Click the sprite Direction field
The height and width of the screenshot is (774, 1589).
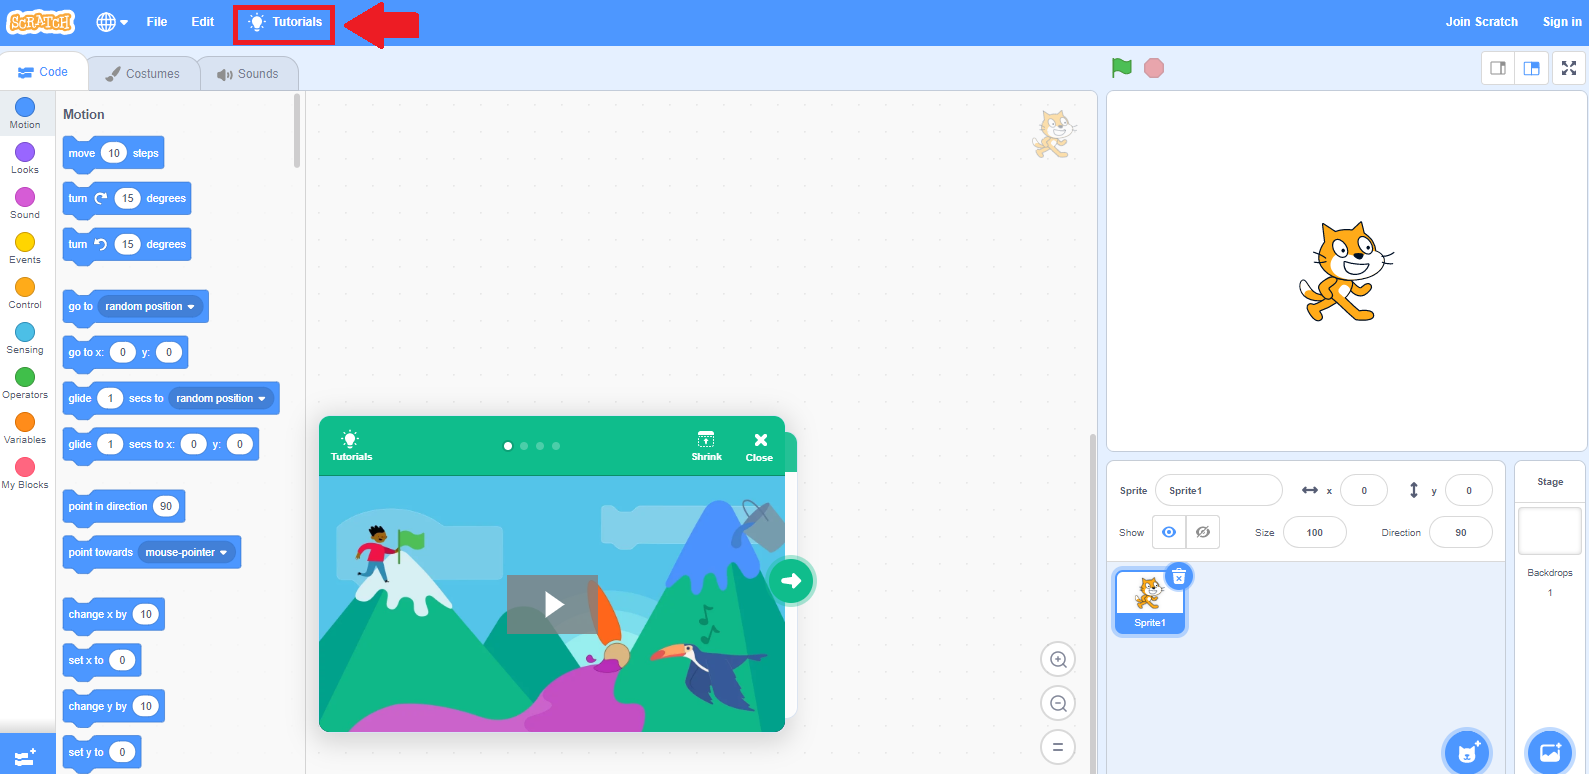pyautogui.click(x=1460, y=532)
